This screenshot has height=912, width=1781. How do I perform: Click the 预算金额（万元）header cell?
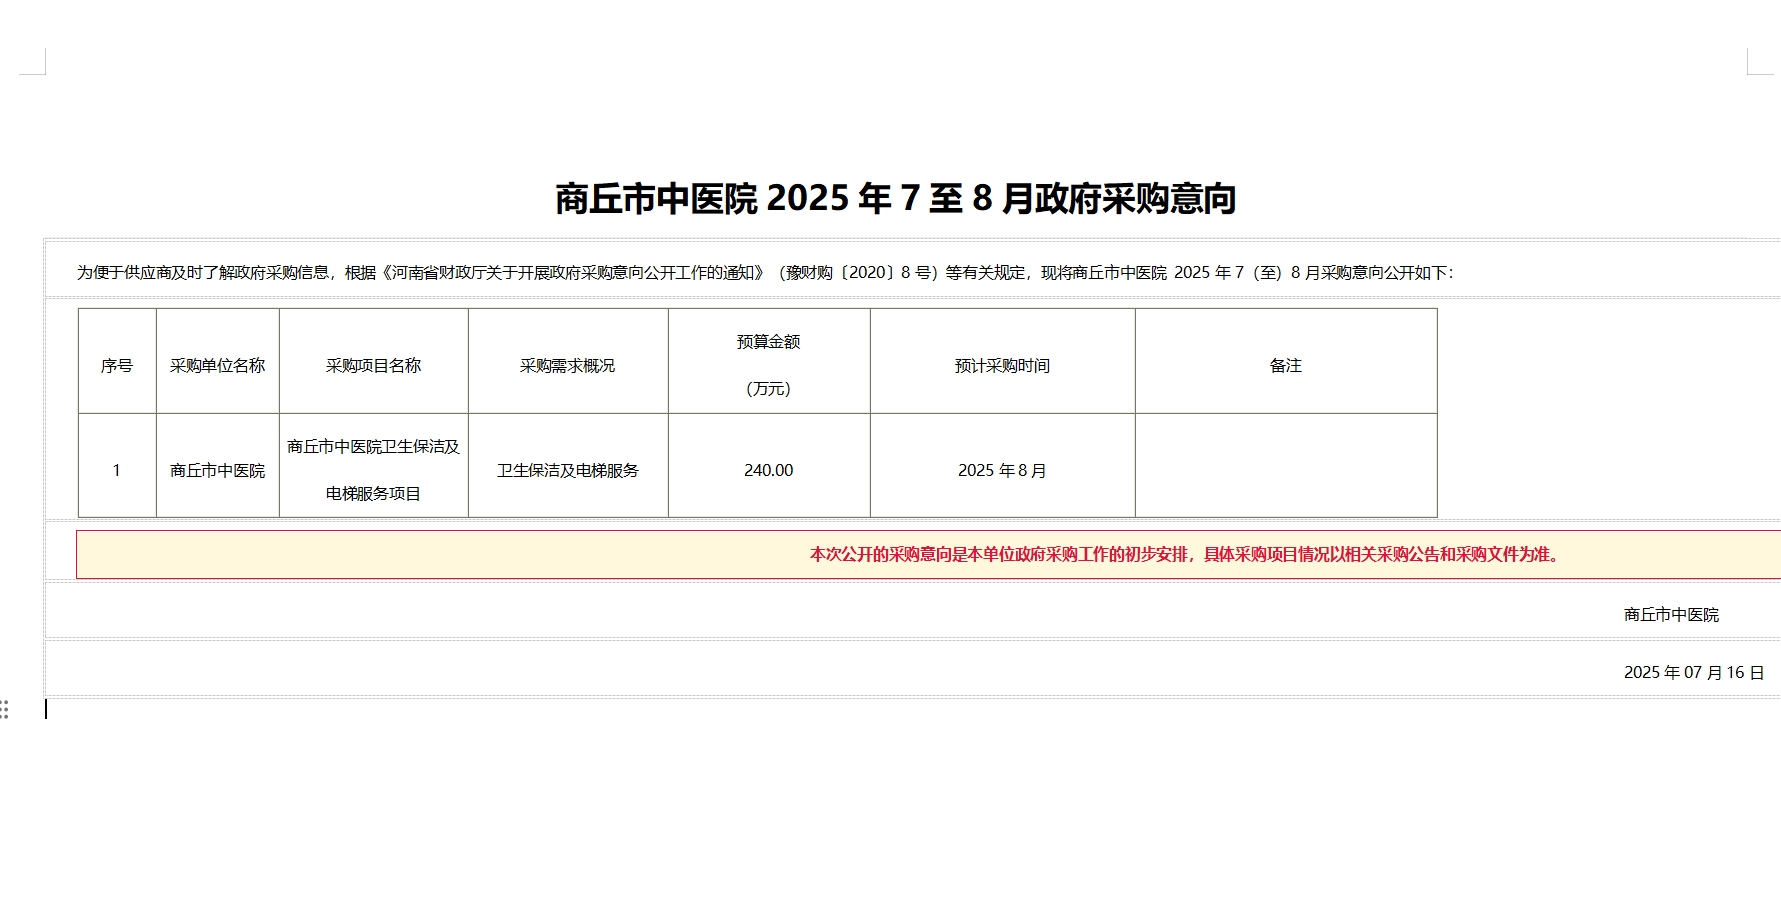coord(768,366)
